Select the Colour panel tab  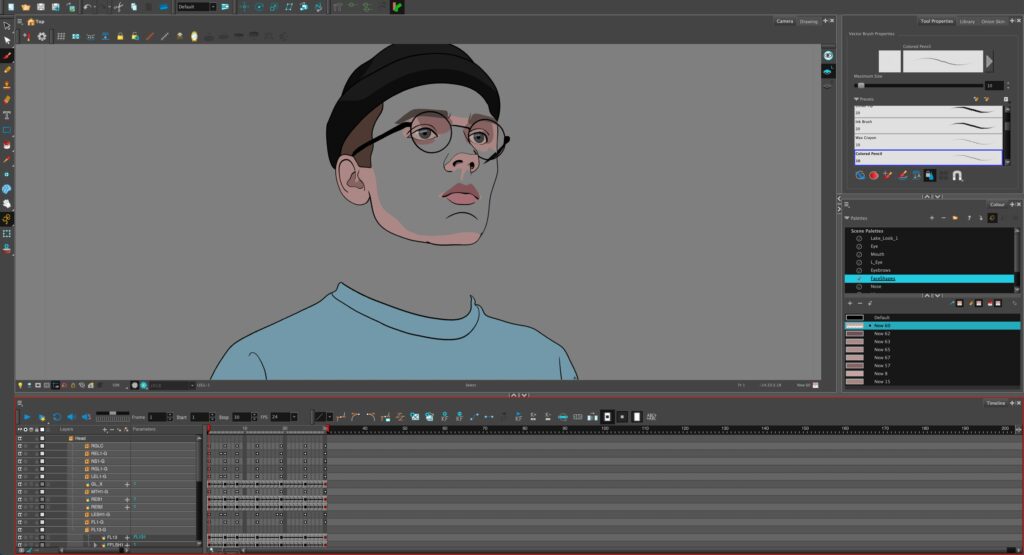tap(997, 204)
